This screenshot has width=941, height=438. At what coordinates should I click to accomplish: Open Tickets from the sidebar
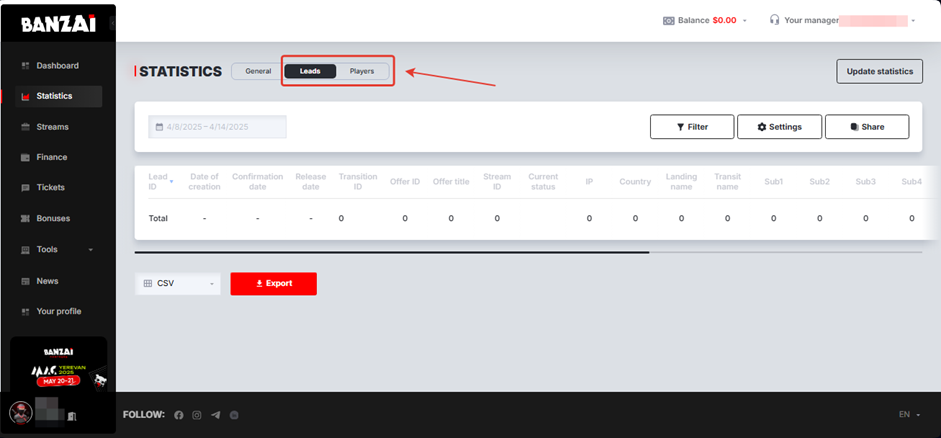[x=50, y=187]
